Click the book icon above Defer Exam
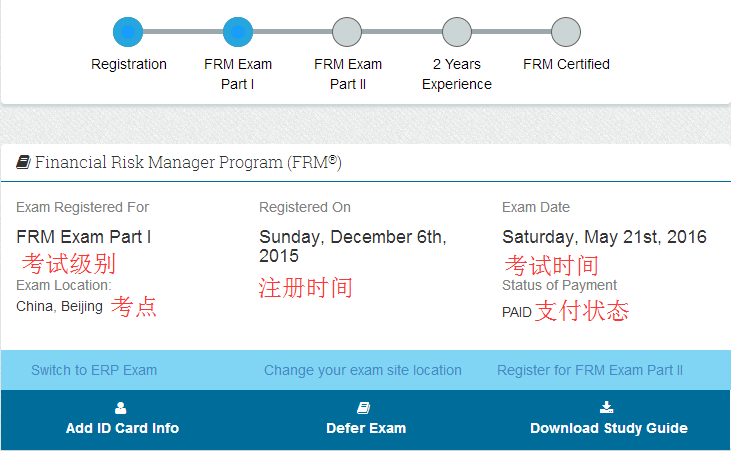Viewport: 731px width, 451px height. click(x=364, y=407)
